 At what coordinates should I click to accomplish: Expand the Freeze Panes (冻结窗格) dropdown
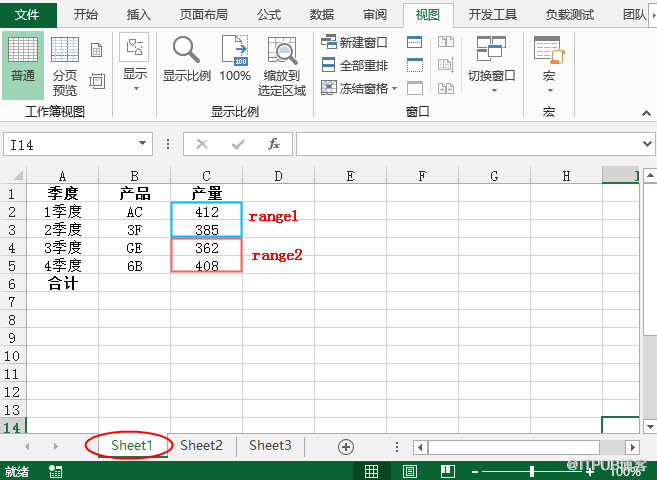point(360,88)
